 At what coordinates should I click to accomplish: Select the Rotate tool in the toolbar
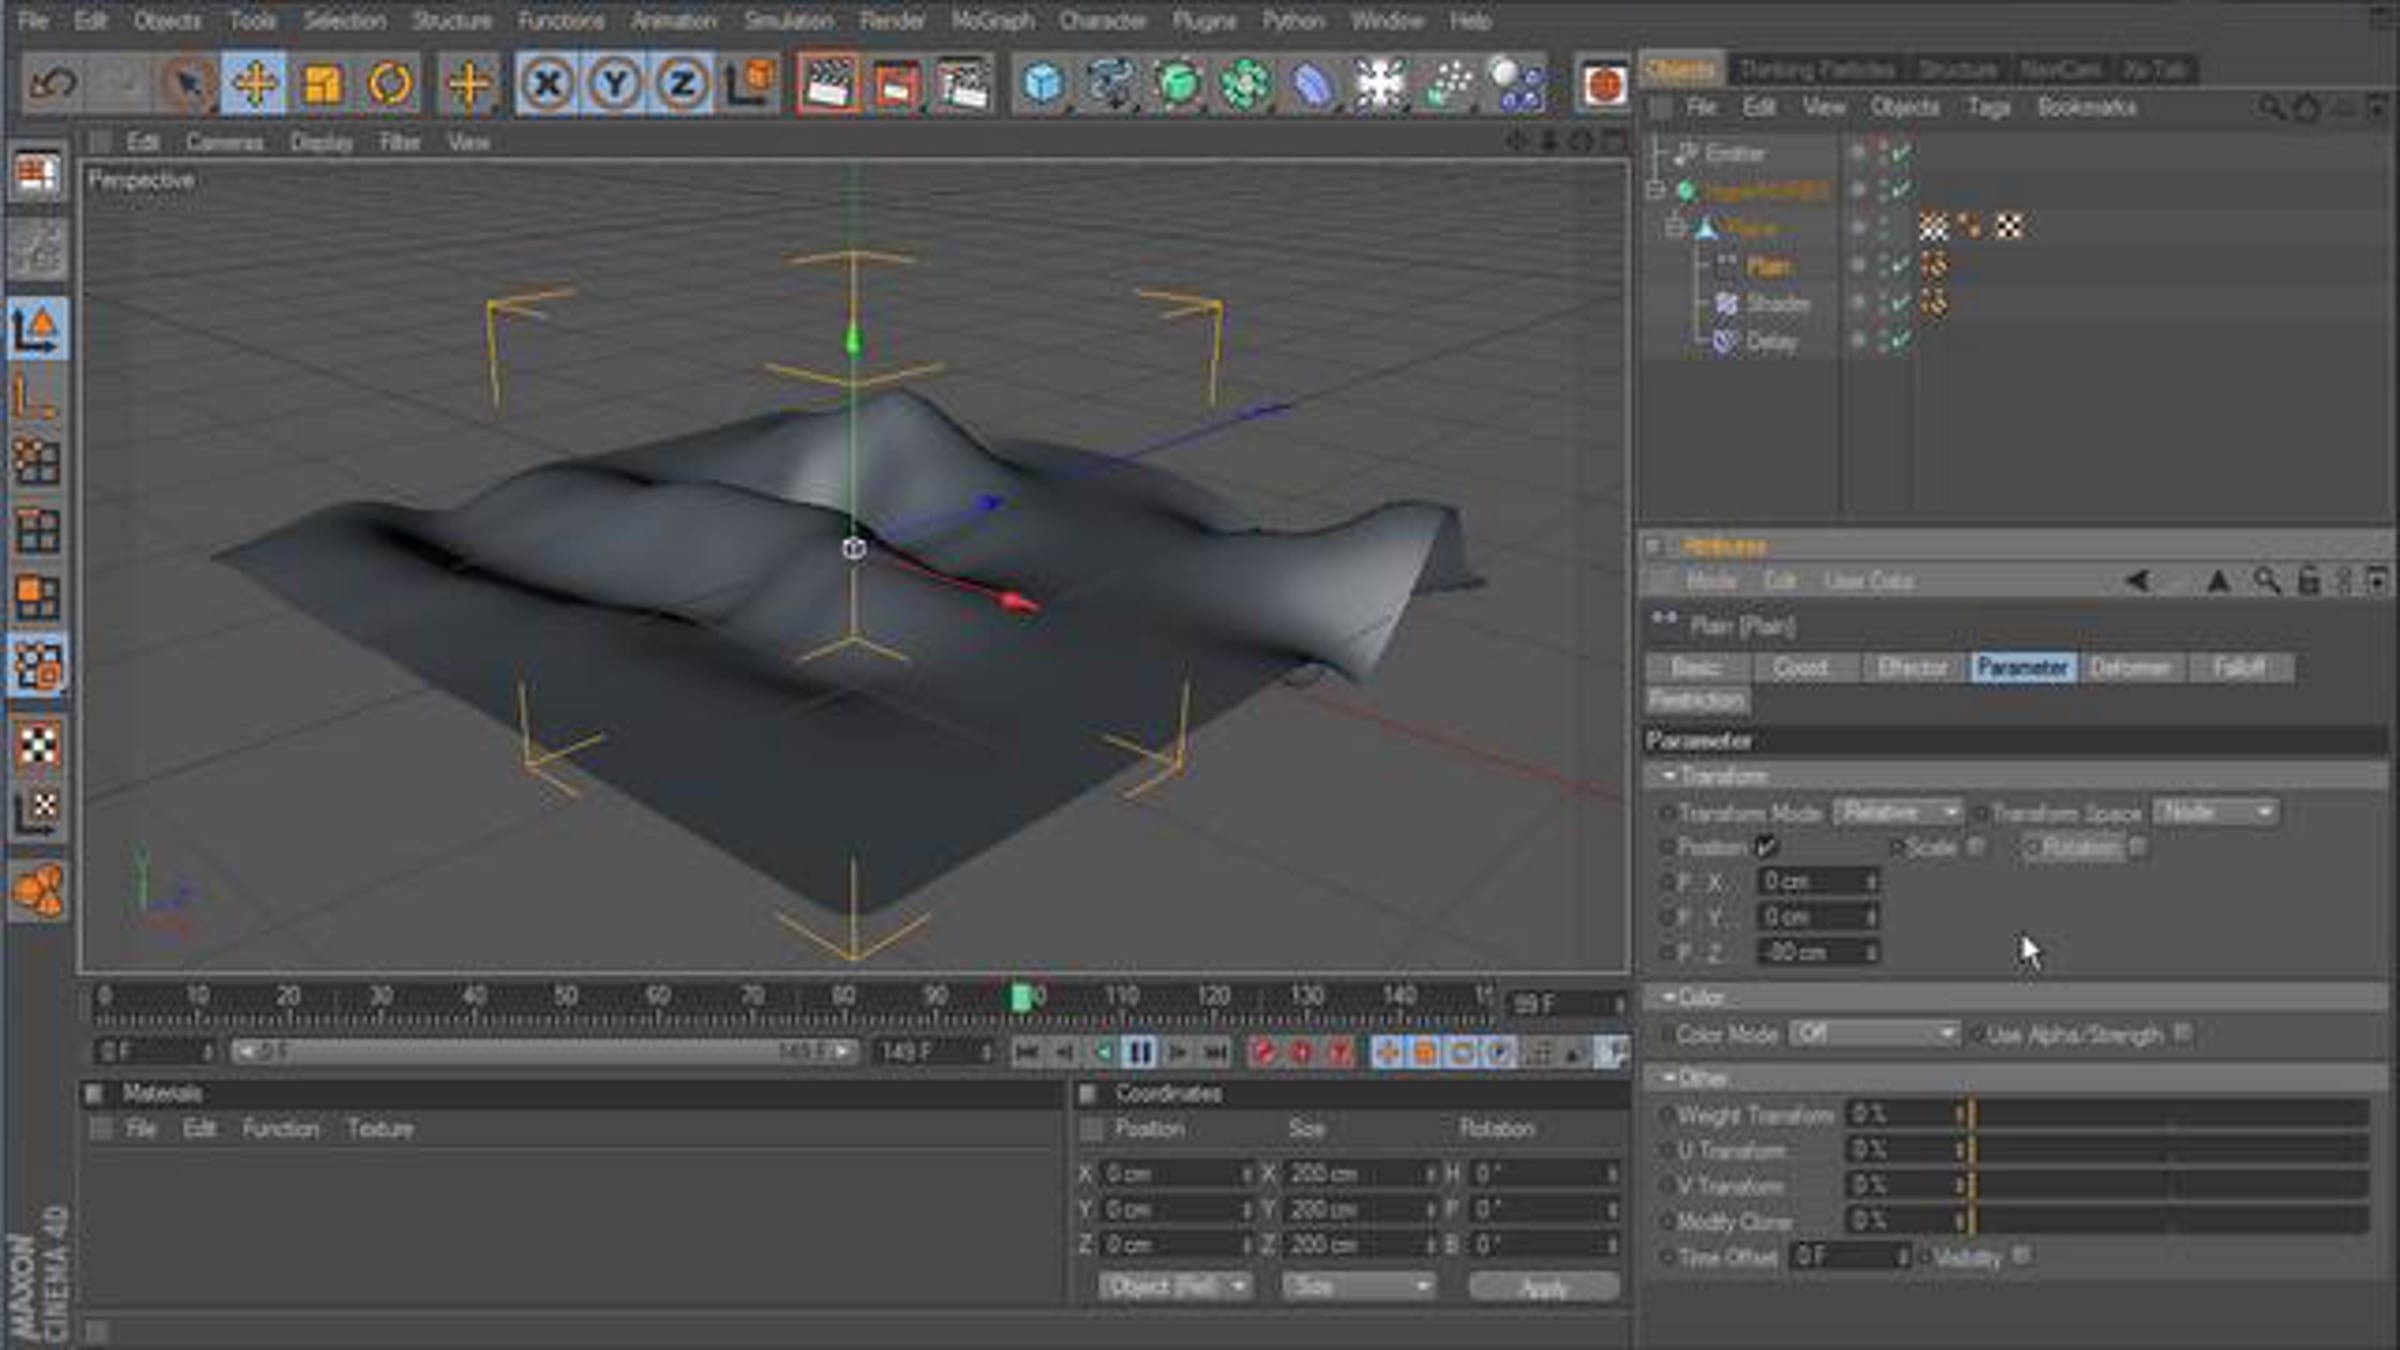click(390, 85)
